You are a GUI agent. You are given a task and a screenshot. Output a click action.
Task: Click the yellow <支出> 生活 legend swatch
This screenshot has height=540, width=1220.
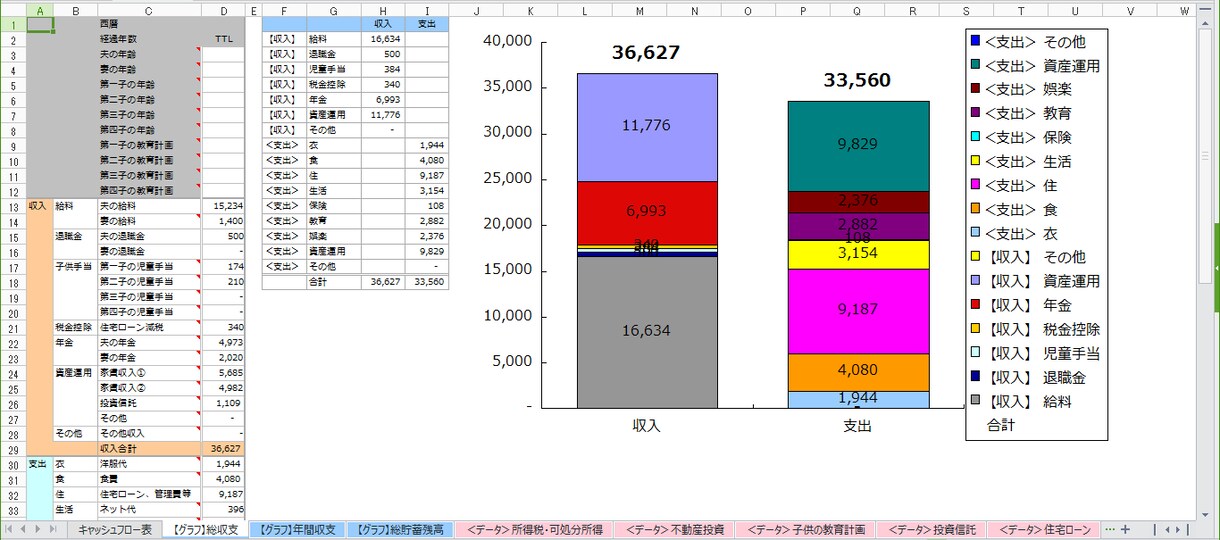tap(975, 162)
